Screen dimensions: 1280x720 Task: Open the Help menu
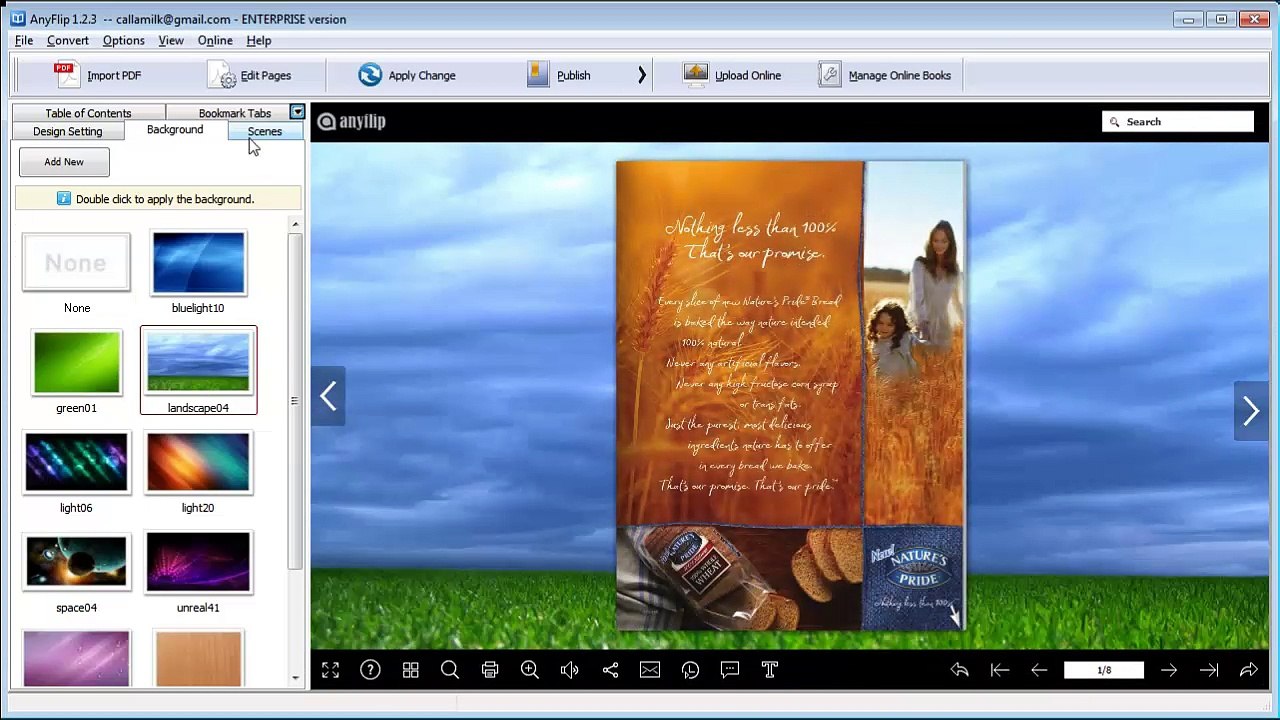pos(259,40)
